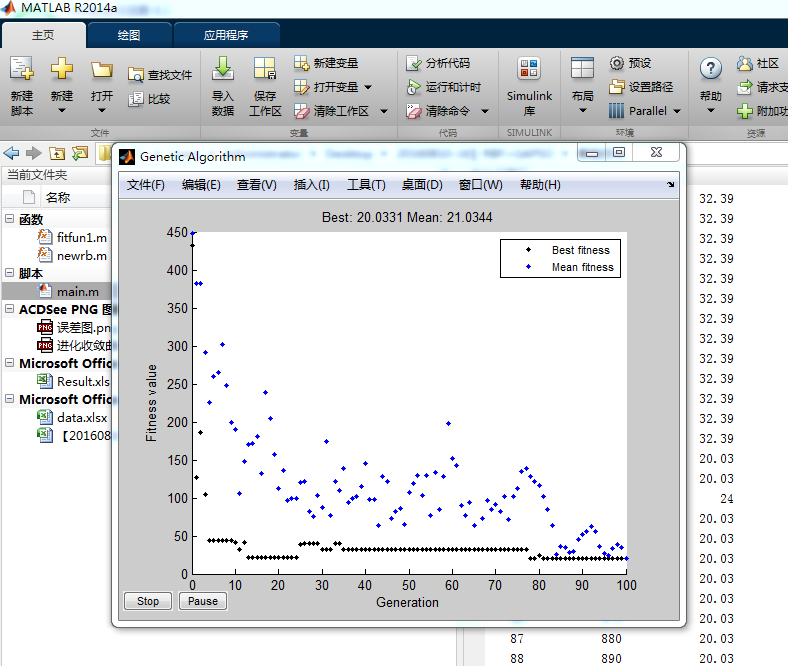Click the Request Support icon
The height and width of the screenshot is (666, 788).
click(745, 87)
